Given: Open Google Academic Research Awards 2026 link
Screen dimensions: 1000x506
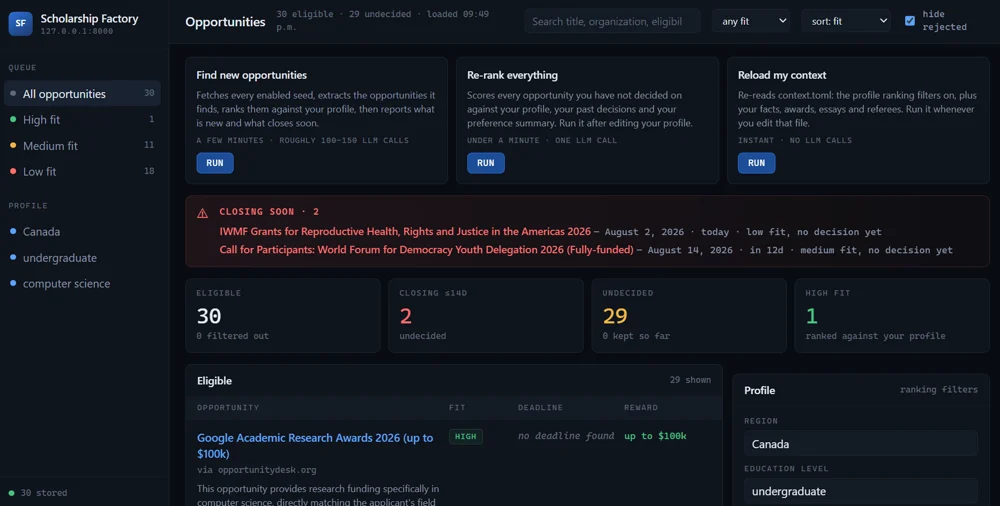Looking at the screenshot, I should (x=315, y=445).
